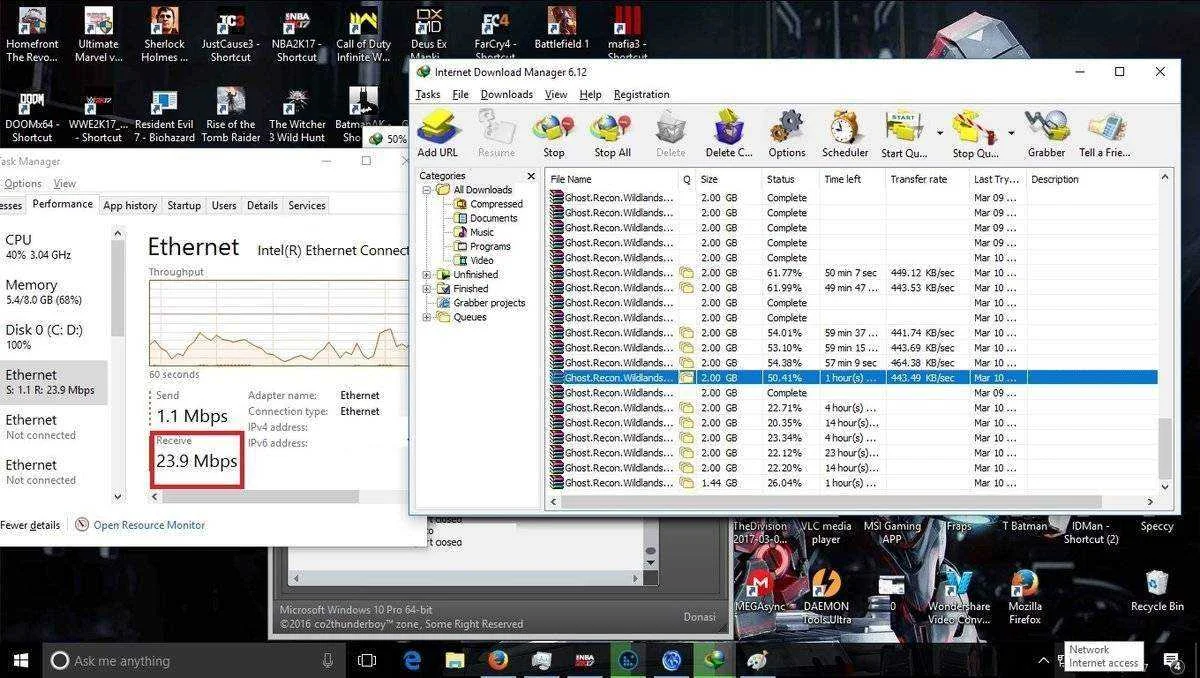
Task: Click the Stop Queue toolbar icon
Action: [x=975, y=133]
